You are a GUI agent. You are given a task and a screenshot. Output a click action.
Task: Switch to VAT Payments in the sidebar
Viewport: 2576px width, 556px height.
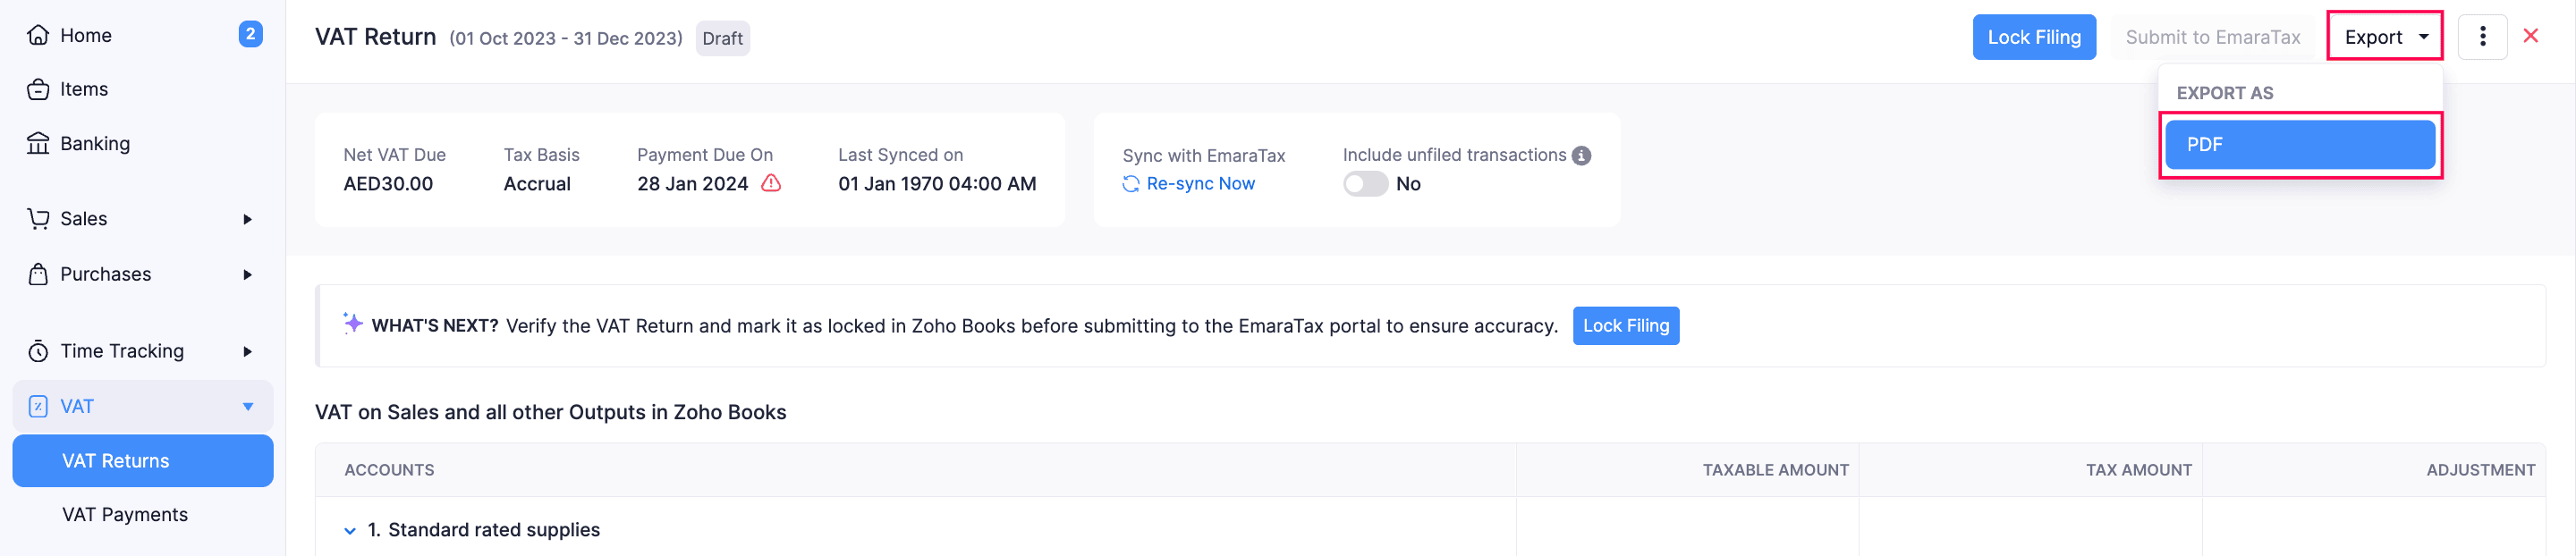[x=124, y=513]
